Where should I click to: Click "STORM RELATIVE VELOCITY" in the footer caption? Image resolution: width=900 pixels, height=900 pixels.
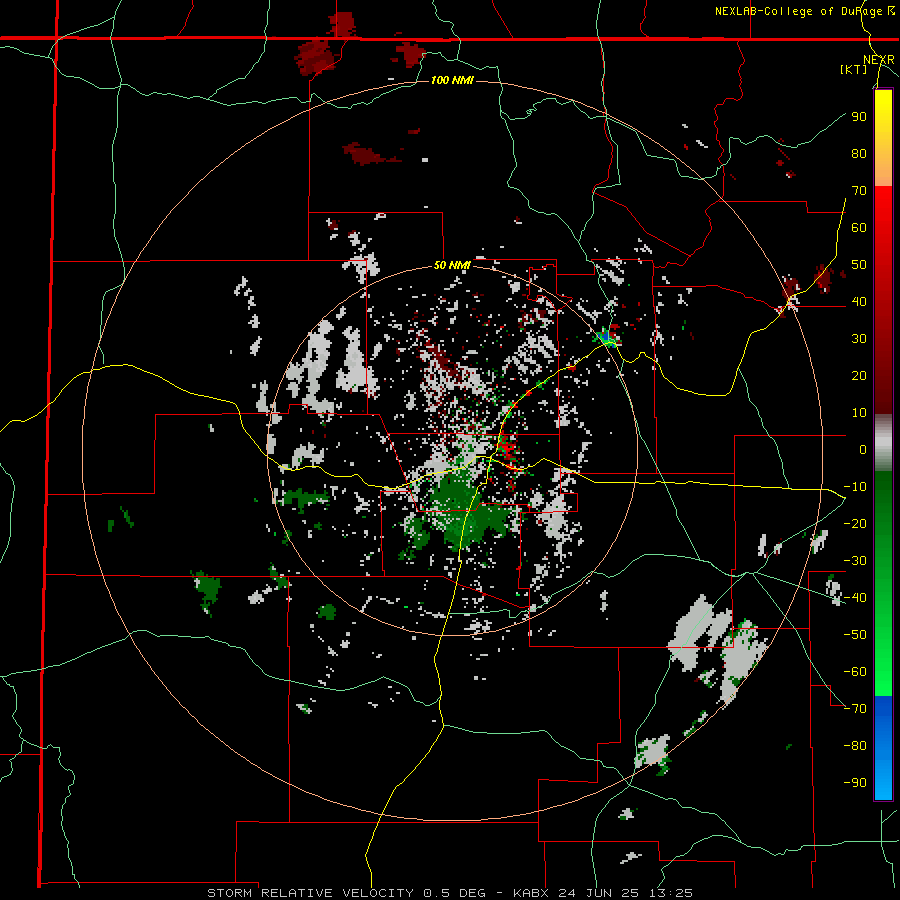310,893
